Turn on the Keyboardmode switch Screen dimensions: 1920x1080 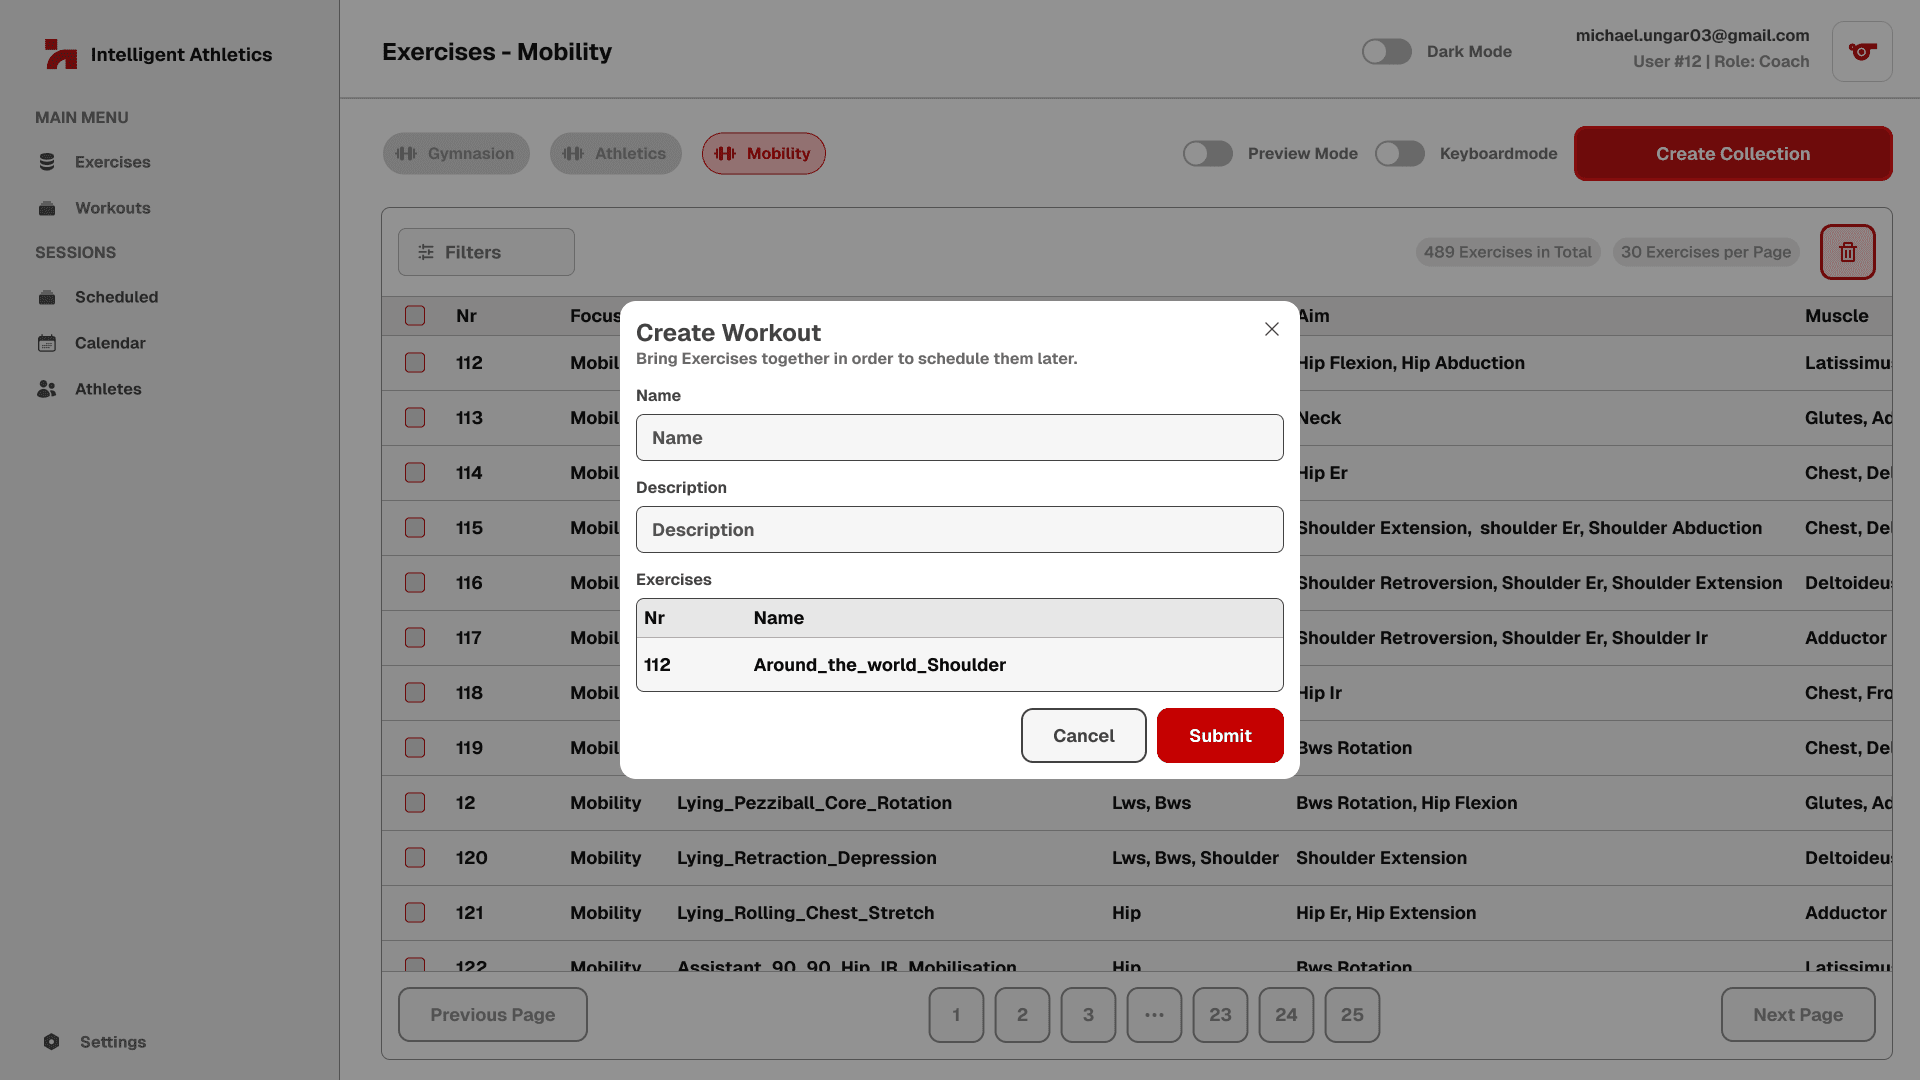[1399, 153]
